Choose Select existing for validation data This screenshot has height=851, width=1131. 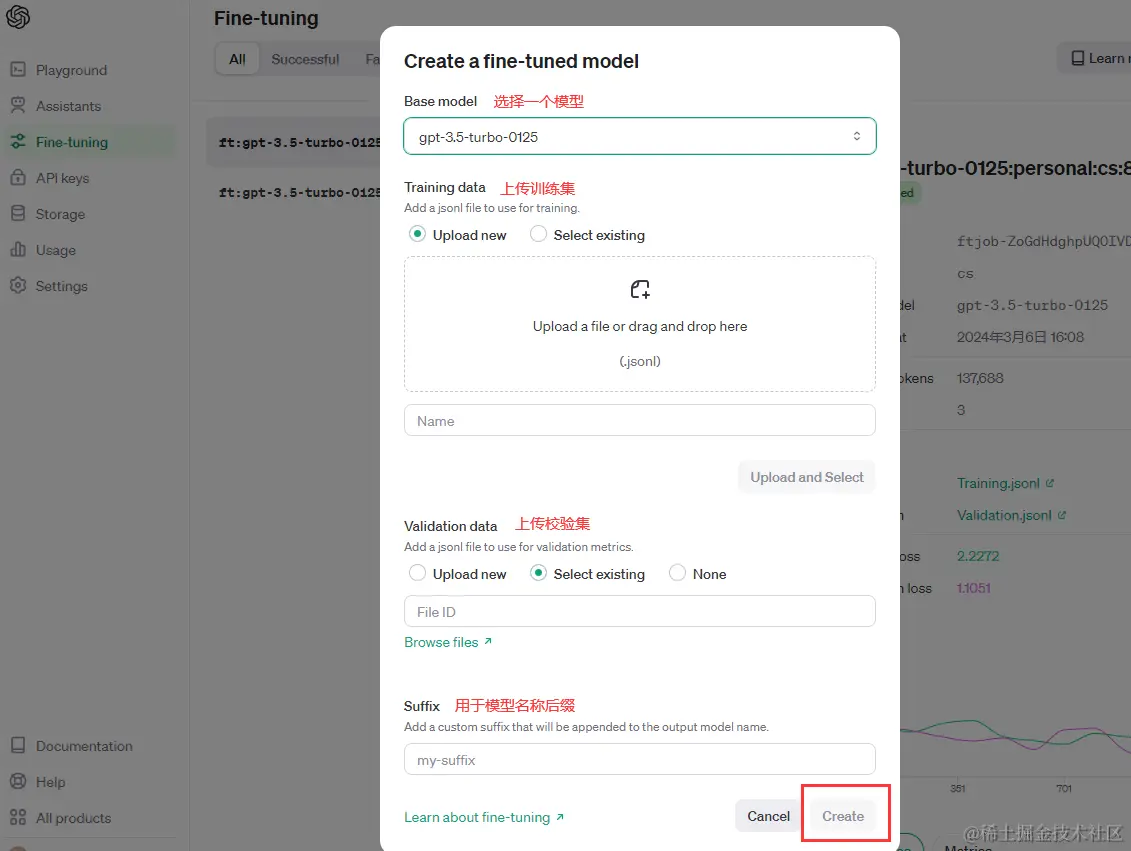(x=538, y=573)
